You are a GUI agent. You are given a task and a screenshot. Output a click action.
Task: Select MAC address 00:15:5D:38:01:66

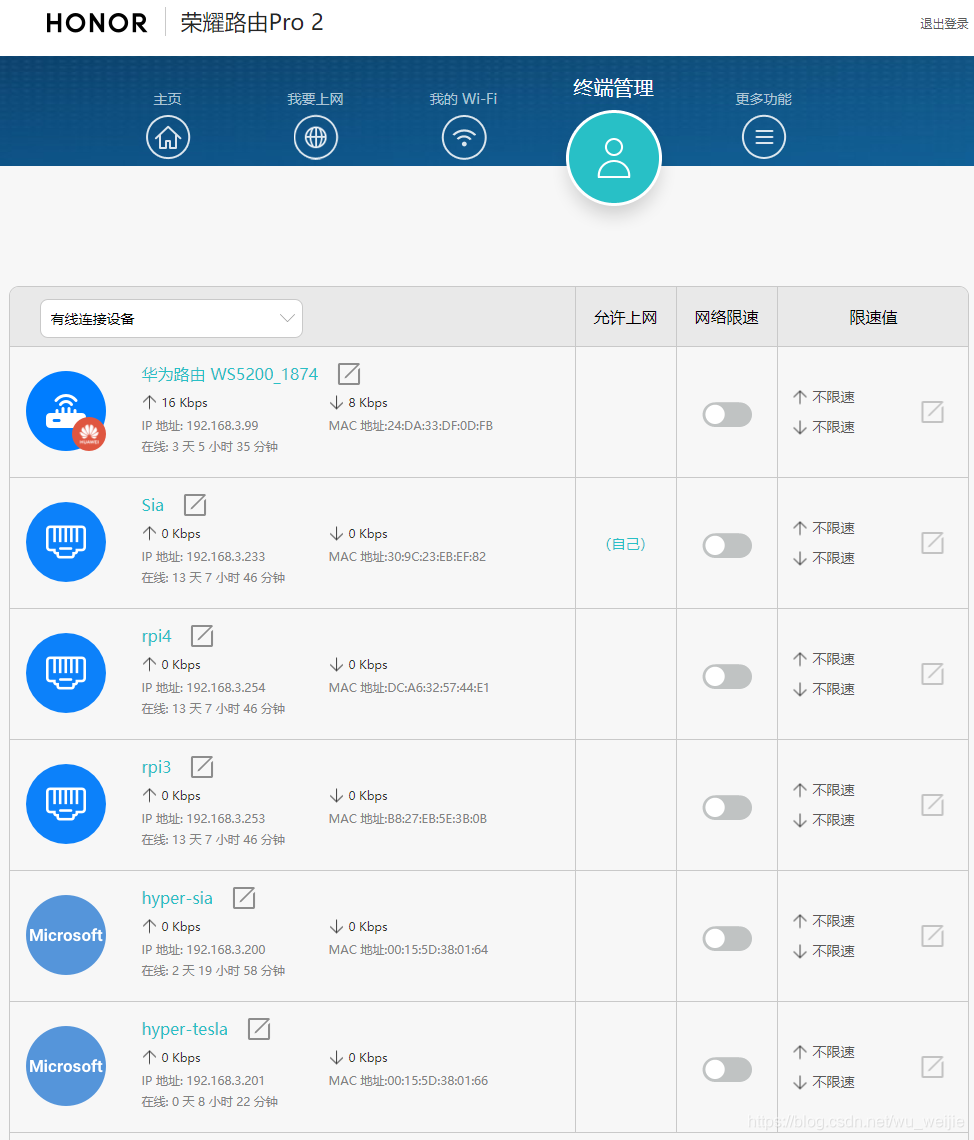(x=440, y=1080)
